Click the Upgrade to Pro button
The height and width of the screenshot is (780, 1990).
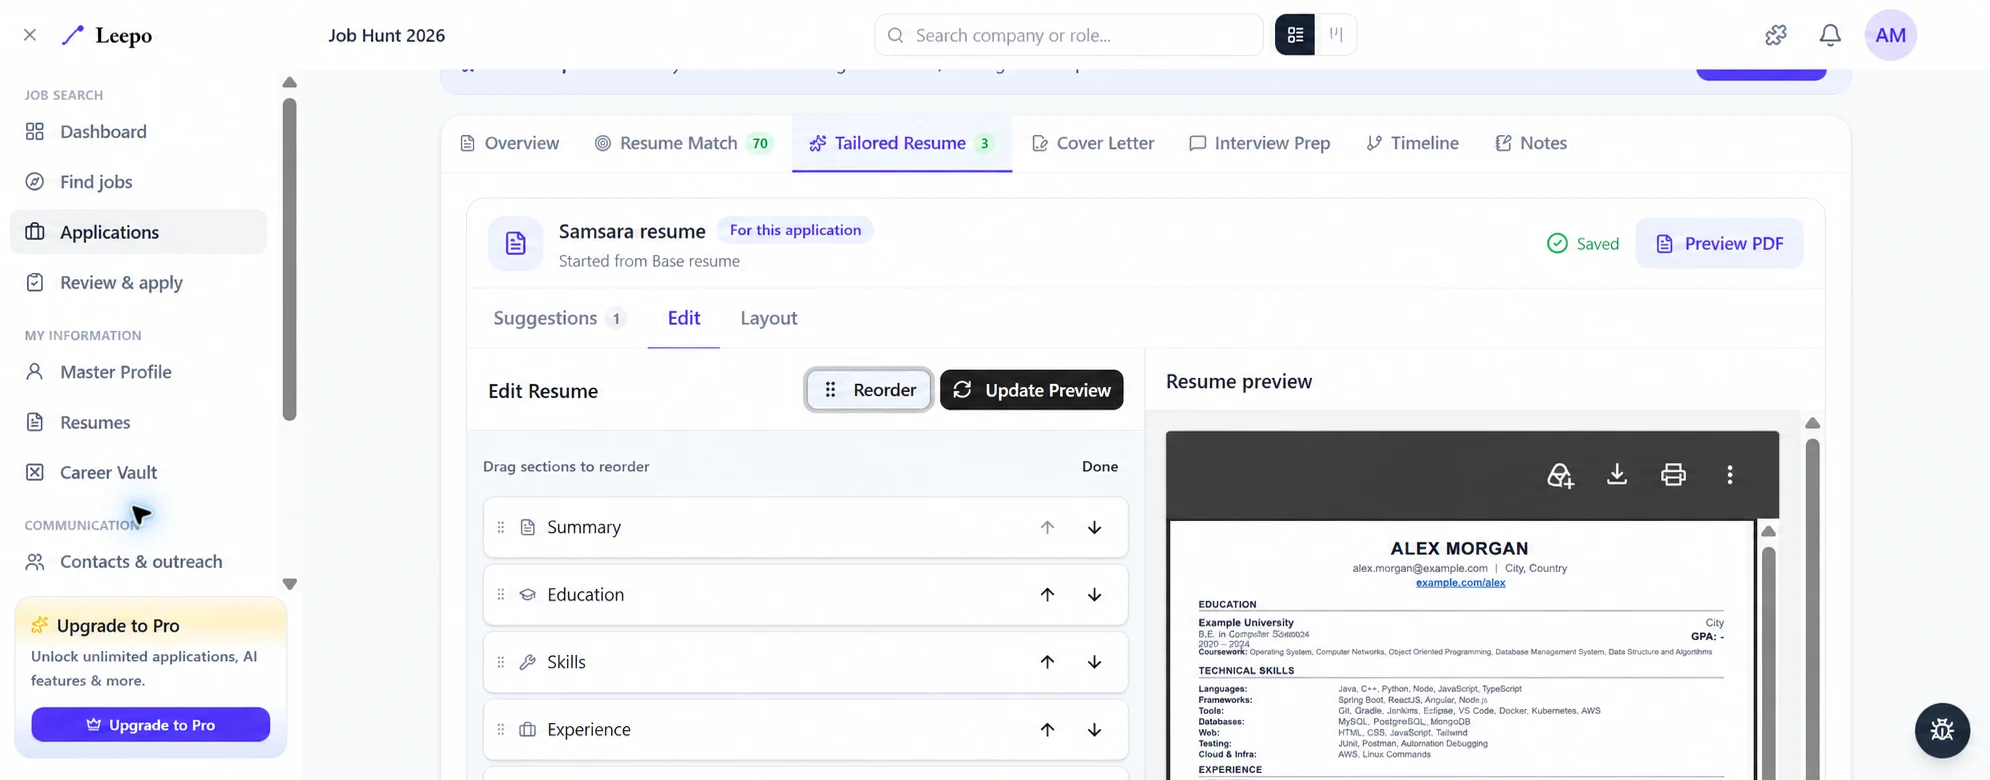click(x=150, y=725)
